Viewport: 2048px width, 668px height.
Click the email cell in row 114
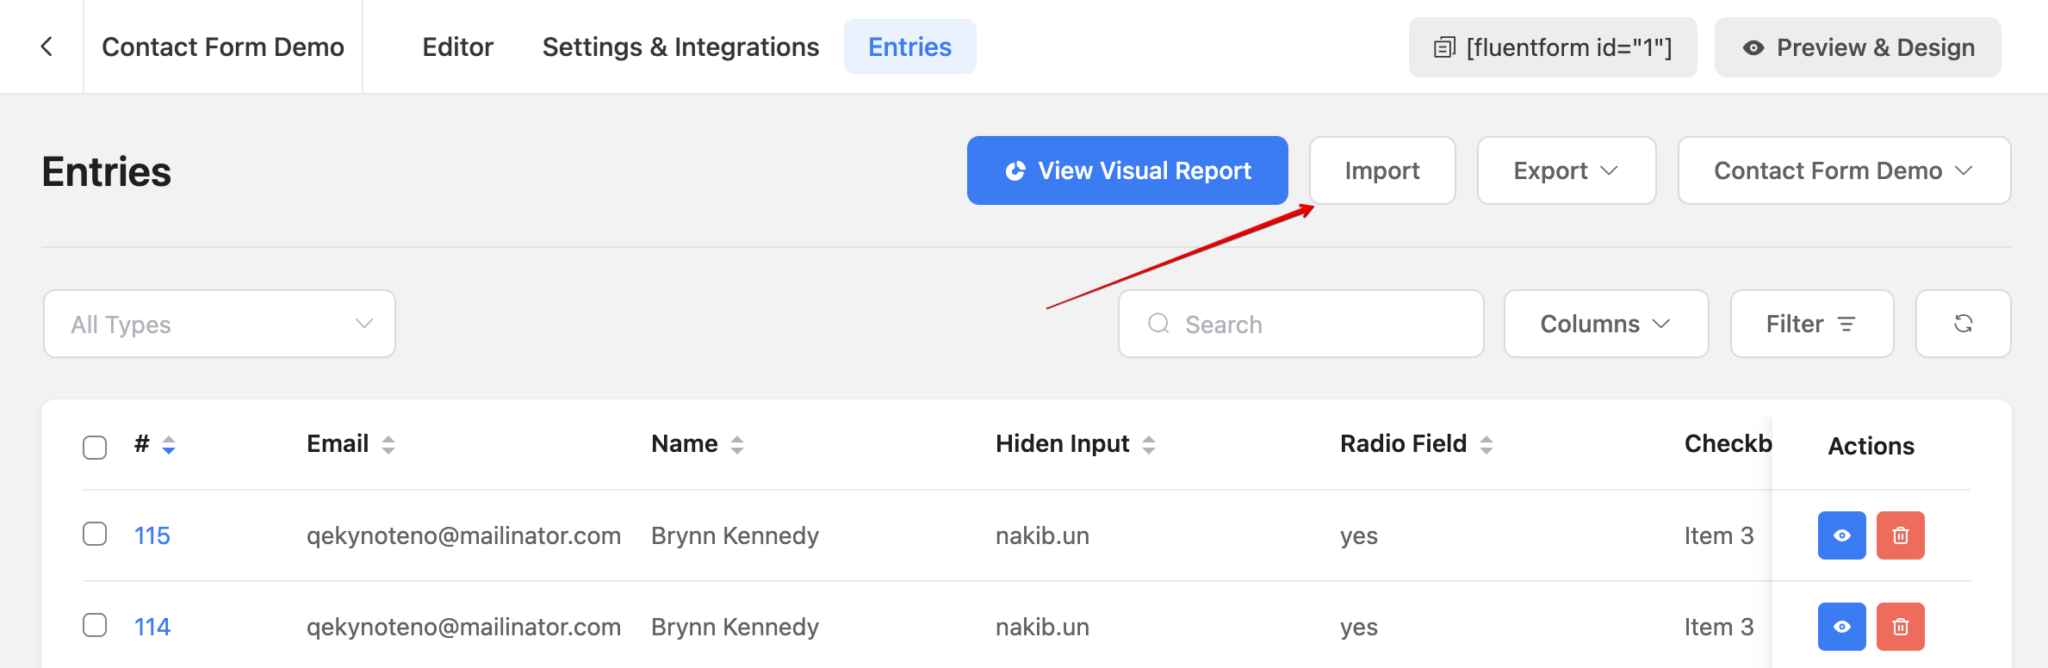(464, 627)
